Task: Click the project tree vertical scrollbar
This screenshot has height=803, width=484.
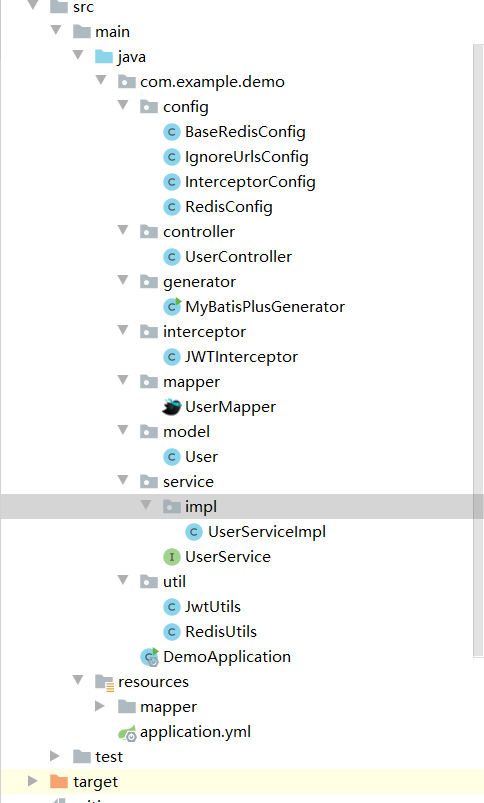Action: pyautogui.click(x=478, y=351)
